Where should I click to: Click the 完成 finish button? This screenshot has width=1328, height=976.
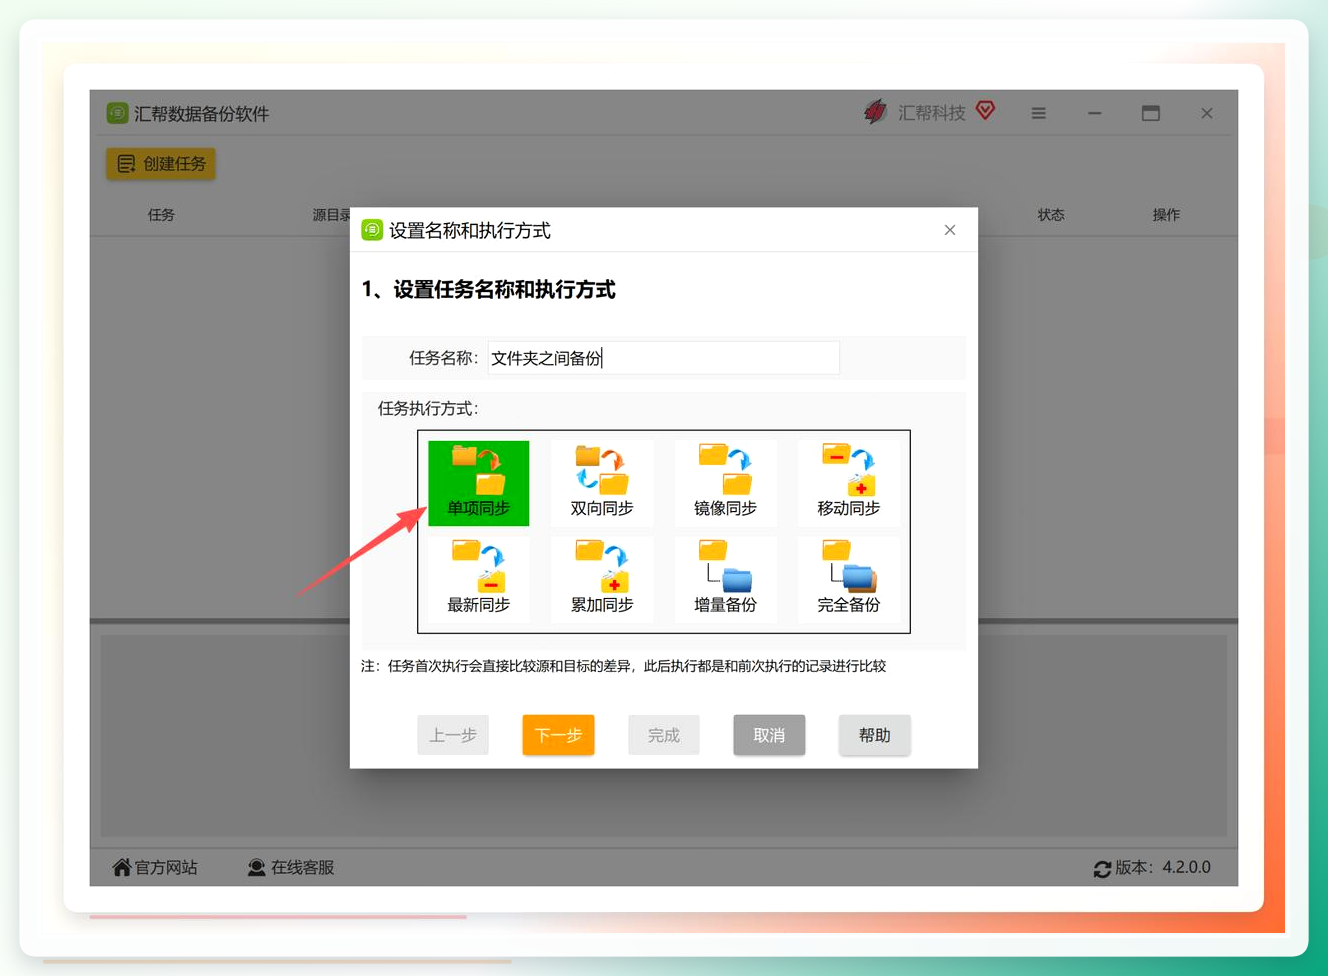pos(664,735)
